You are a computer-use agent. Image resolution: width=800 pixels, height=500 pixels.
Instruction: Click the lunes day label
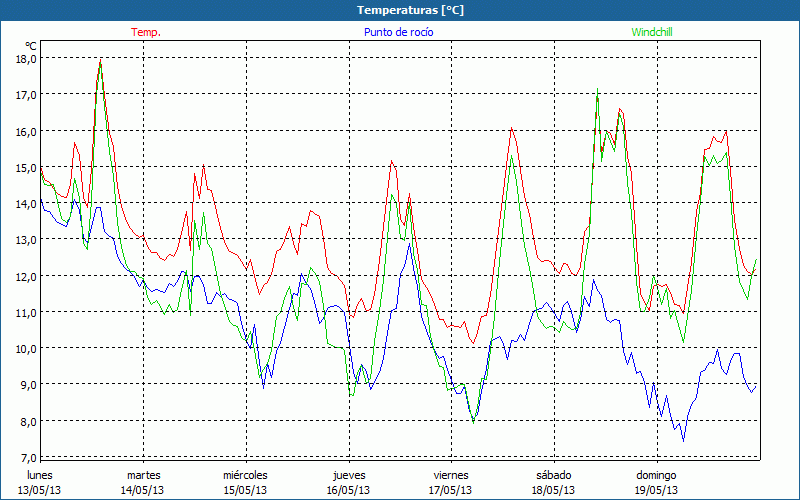(x=40, y=475)
